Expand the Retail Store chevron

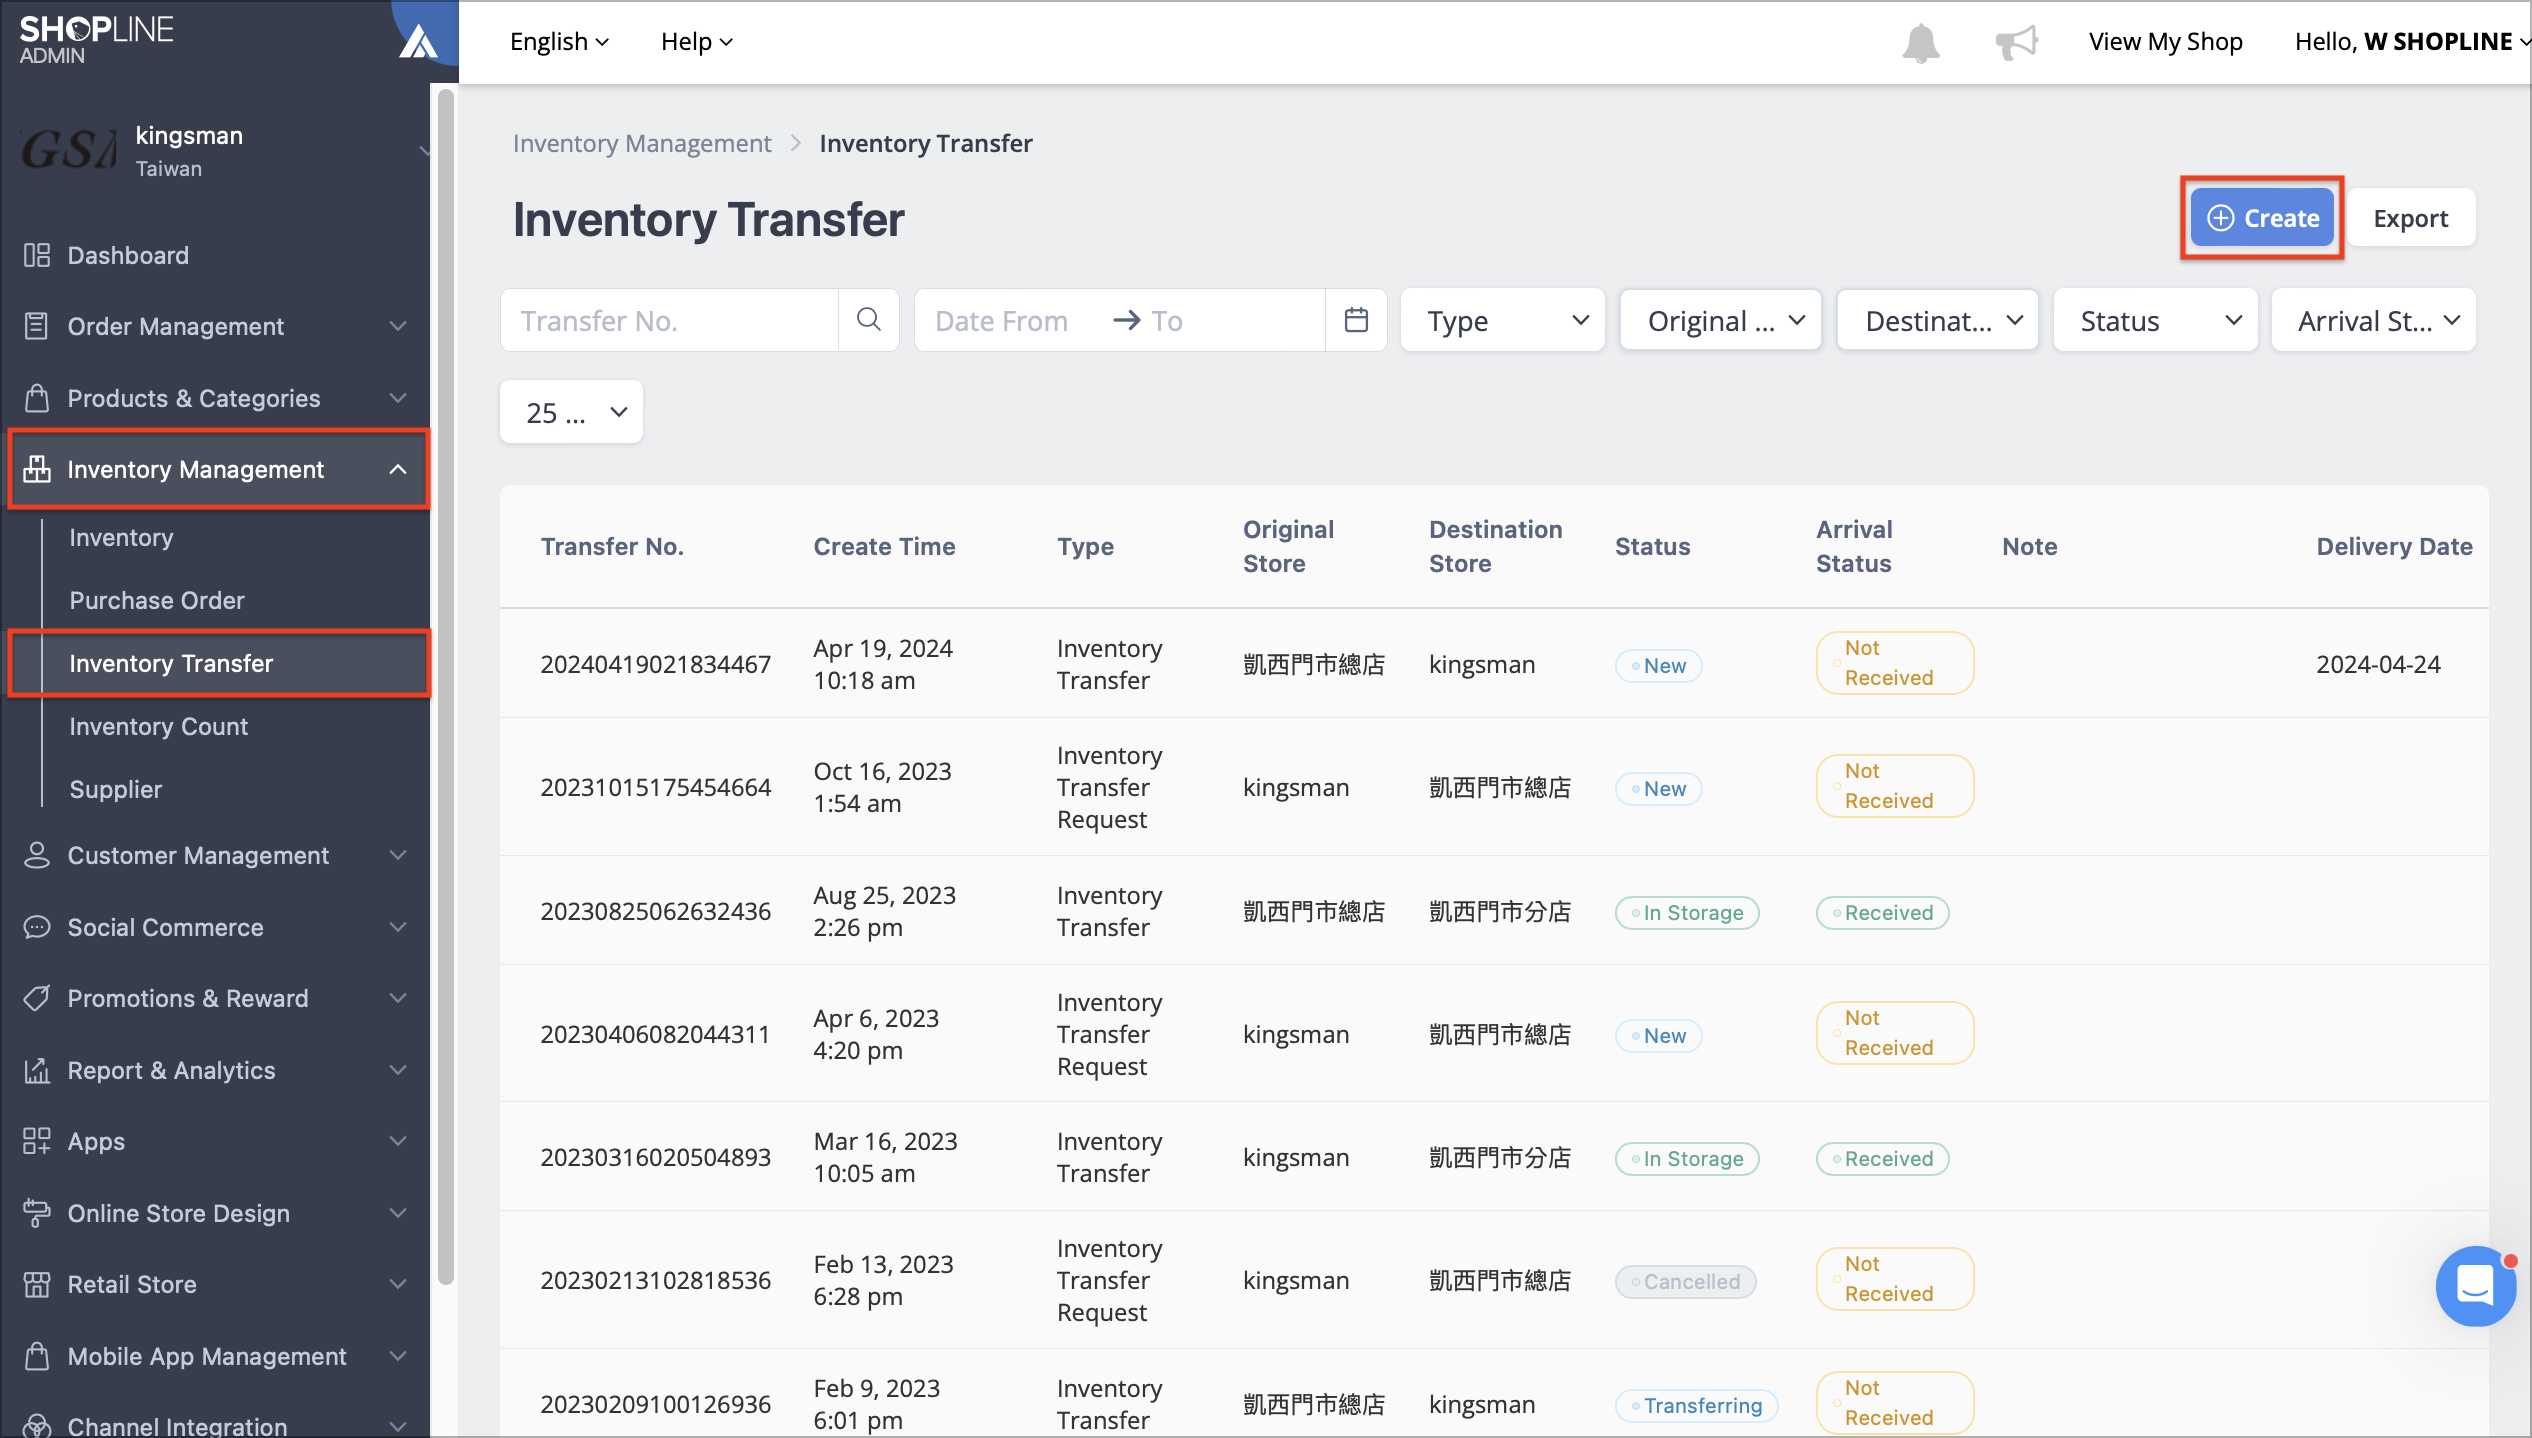pos(398,1284)
